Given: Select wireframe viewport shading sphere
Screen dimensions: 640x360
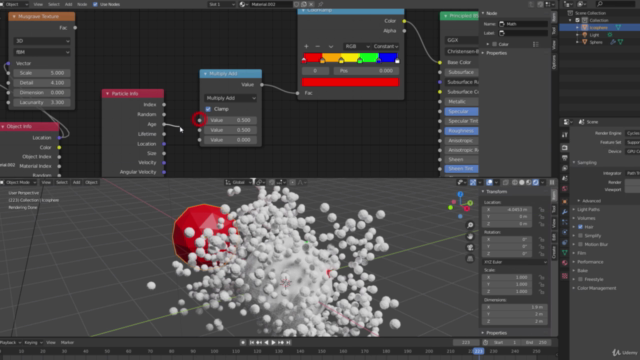Looking at the screenshot, I should [515, 182].
